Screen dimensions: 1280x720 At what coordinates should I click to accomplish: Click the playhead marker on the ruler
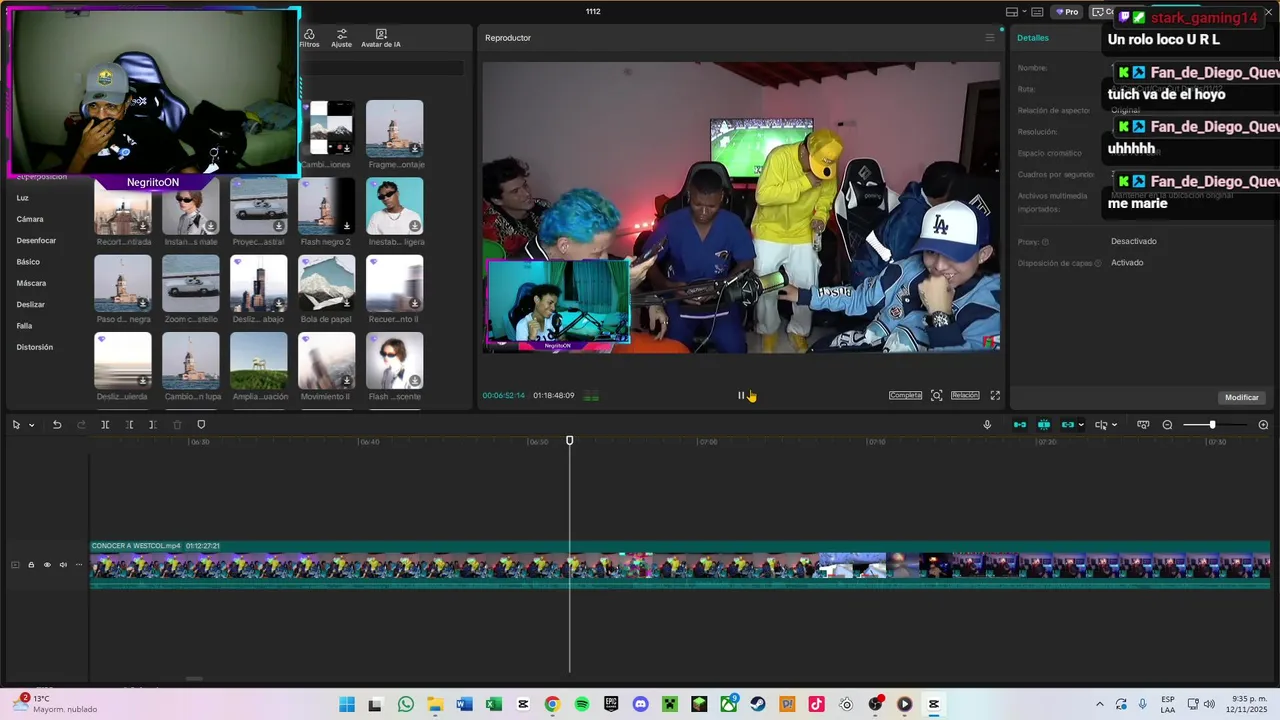coord(570,441)
